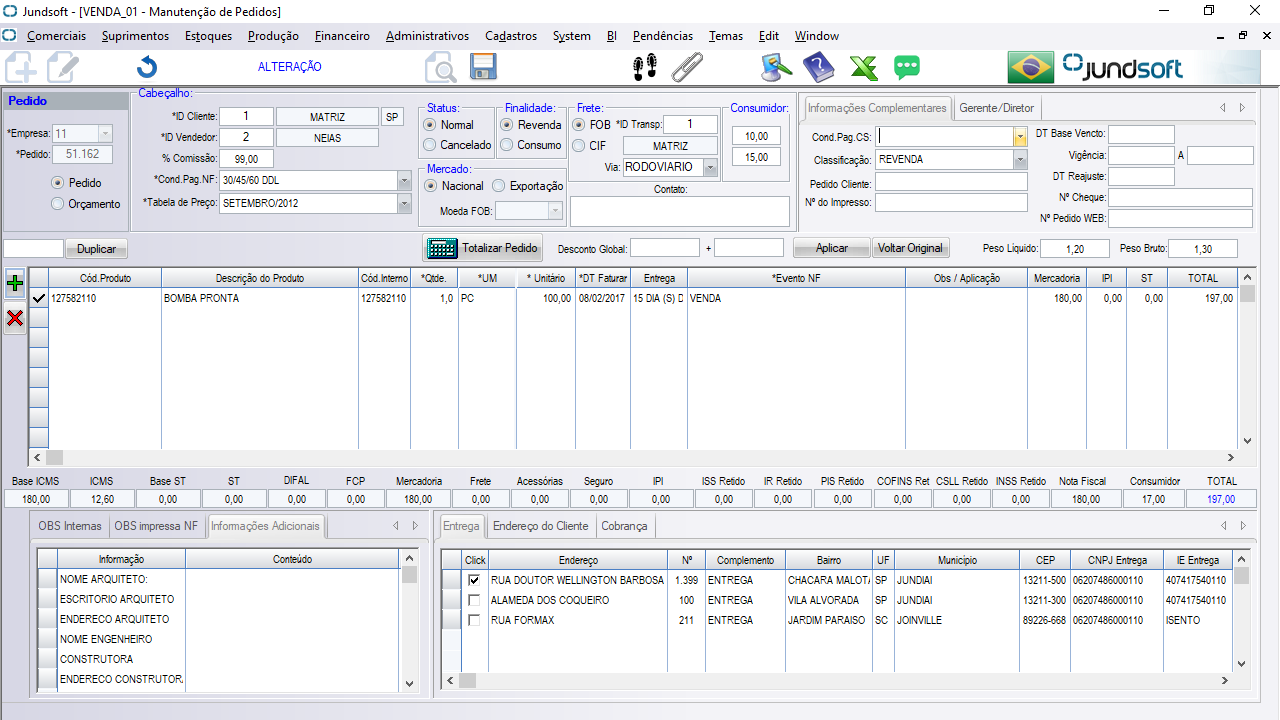
Task: Open the Tabela de Preço dropdown
Action: (404, 203)
